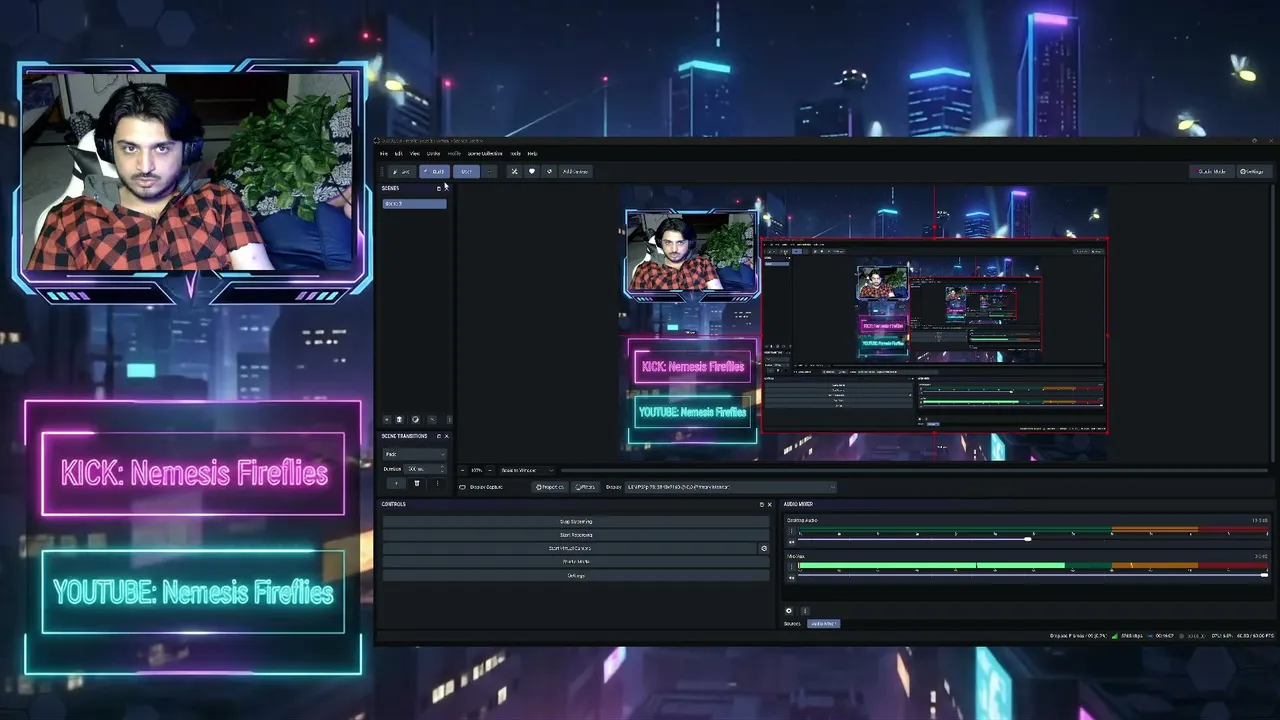1280x720 pixels.
Task: Open advanced audio properties gear icon
Action: [788, 611]
